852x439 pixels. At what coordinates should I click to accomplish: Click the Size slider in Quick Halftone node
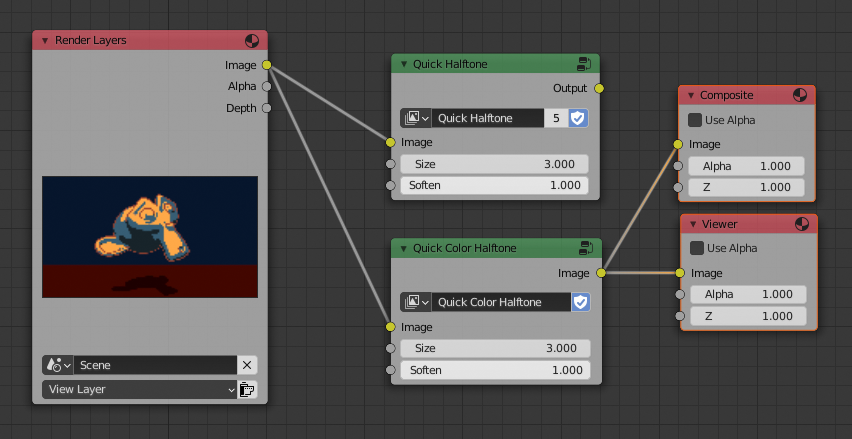tap(494, 164)
